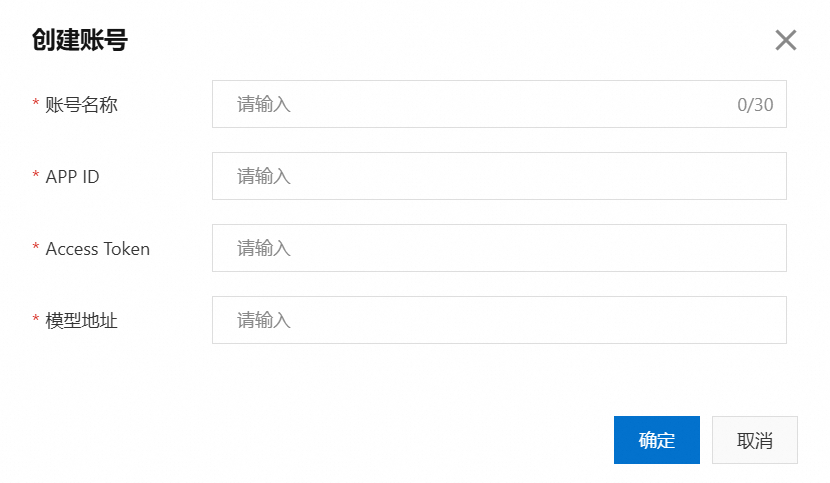Image resolution: width=830 pixels, height=483 pixels.
Task: Click the 账号名称 field label
Action: click(x=81, y=104)
